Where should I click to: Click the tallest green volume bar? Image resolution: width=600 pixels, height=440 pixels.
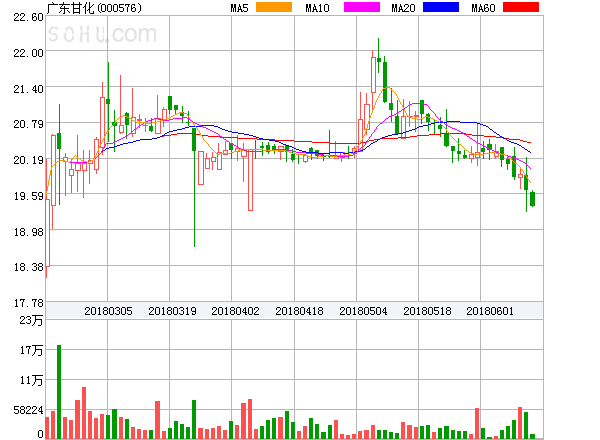click(59, 392)
